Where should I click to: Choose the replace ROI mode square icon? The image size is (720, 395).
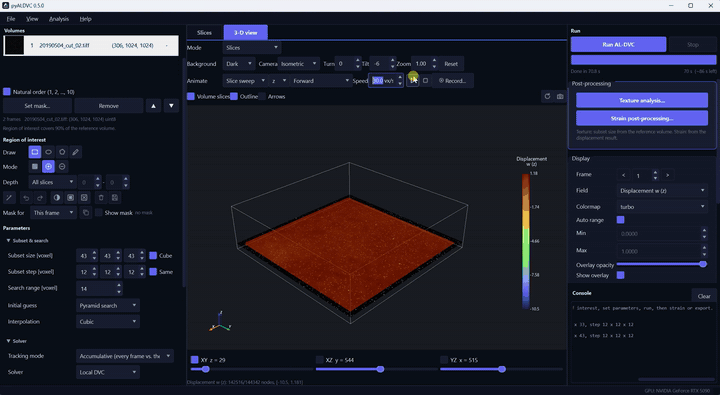pos(35,167)
